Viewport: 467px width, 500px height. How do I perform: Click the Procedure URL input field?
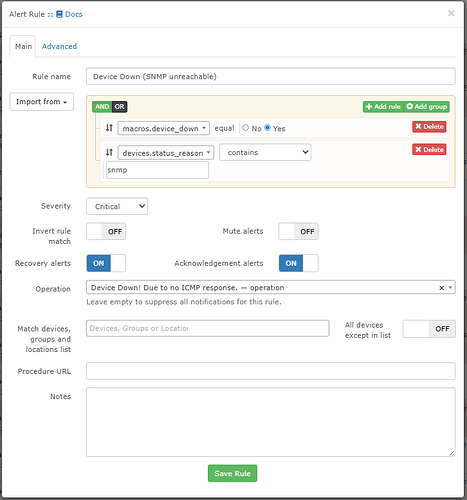click(271, 371)
